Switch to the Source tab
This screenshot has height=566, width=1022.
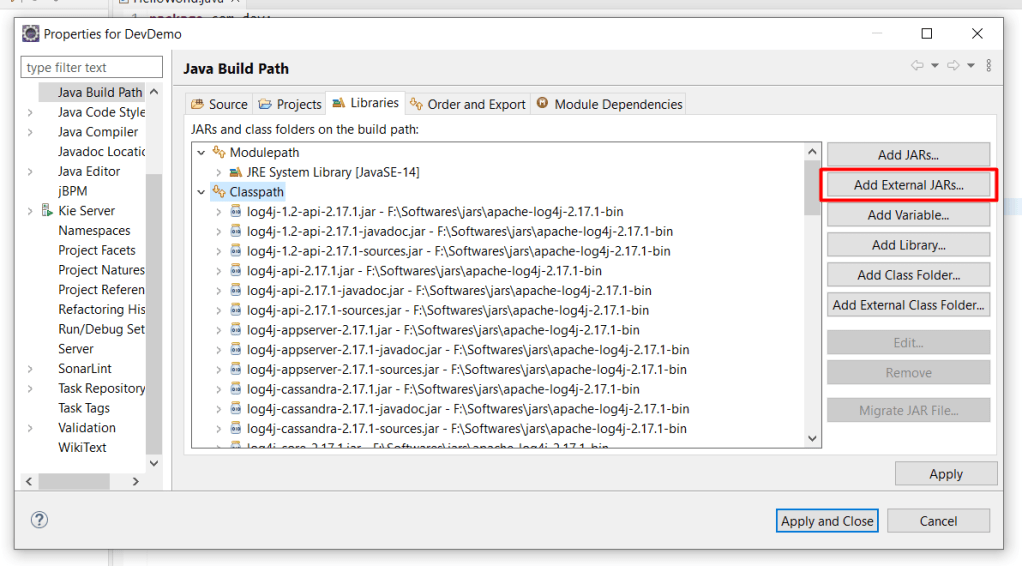(219, 104)
